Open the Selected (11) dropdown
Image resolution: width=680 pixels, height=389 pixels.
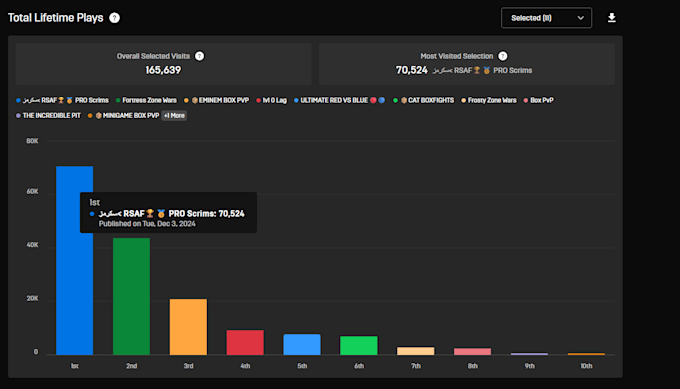(x=546, y=18)
